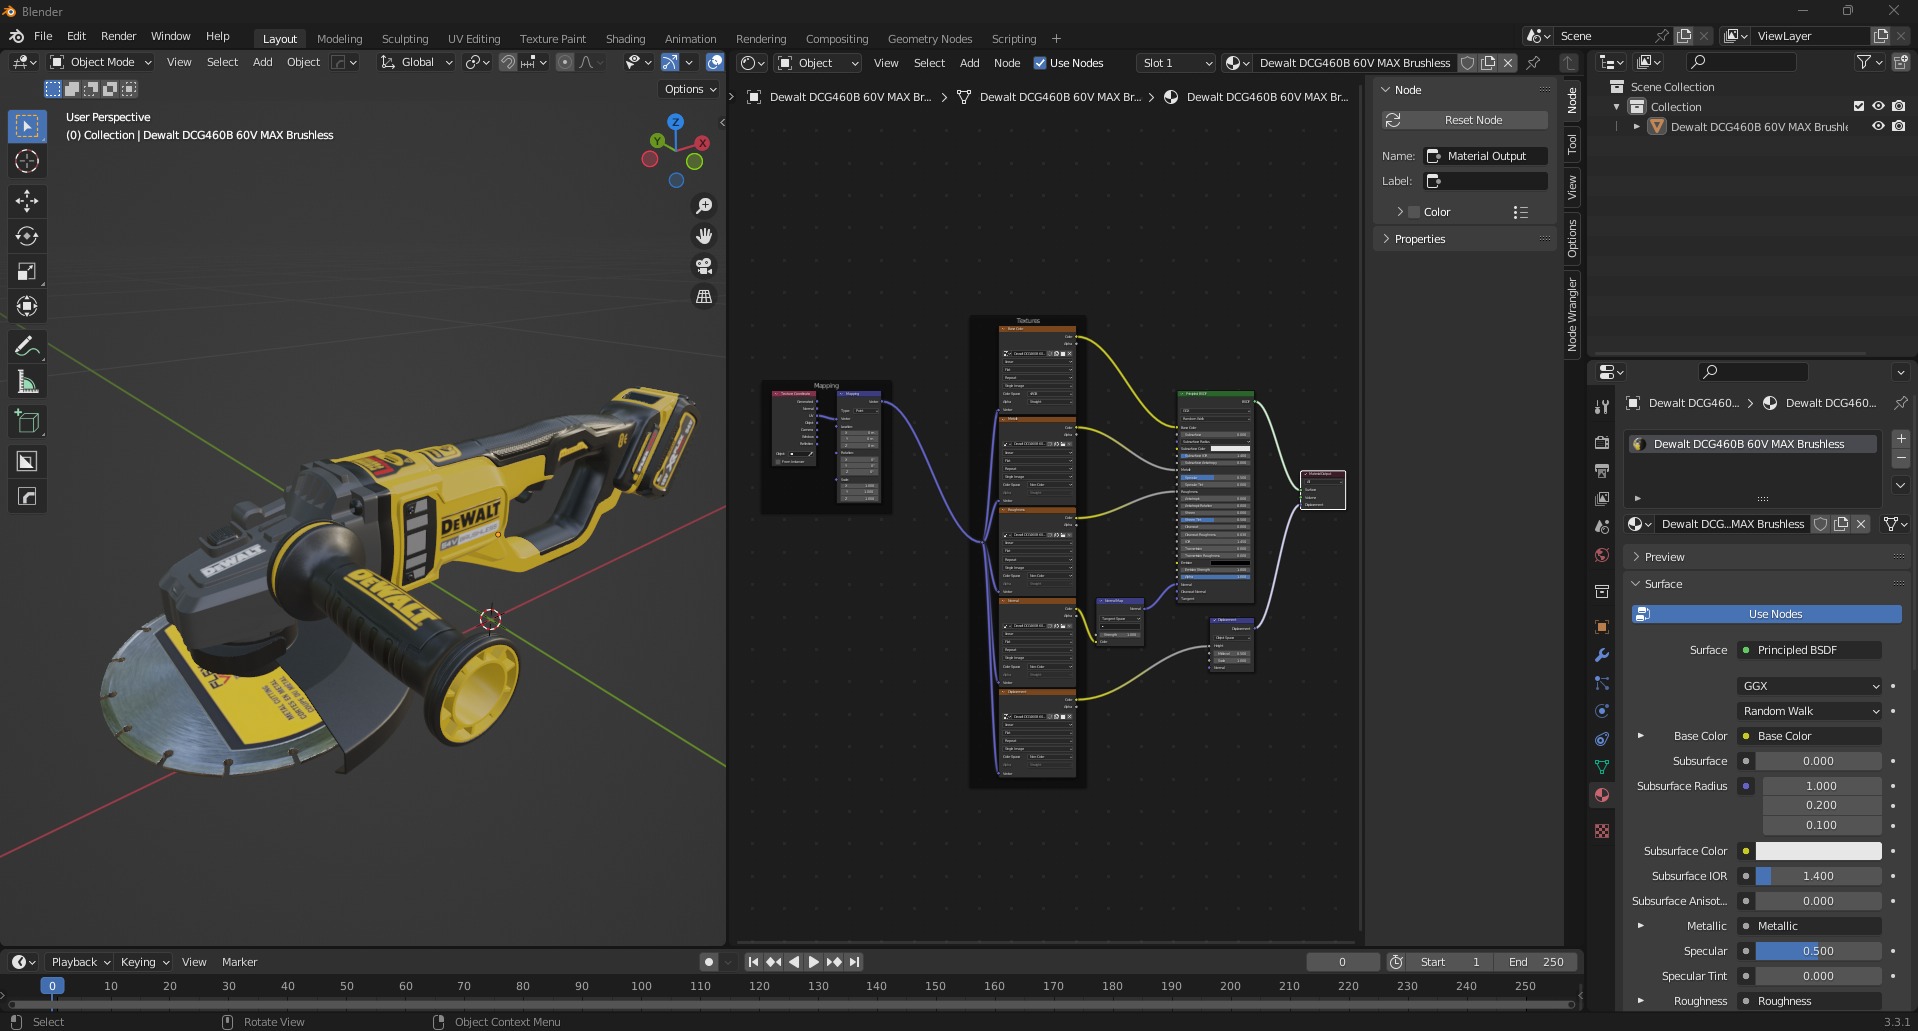Open the World properties tab
This screenshot has width=1918, height=1031.
(1602, 555)
